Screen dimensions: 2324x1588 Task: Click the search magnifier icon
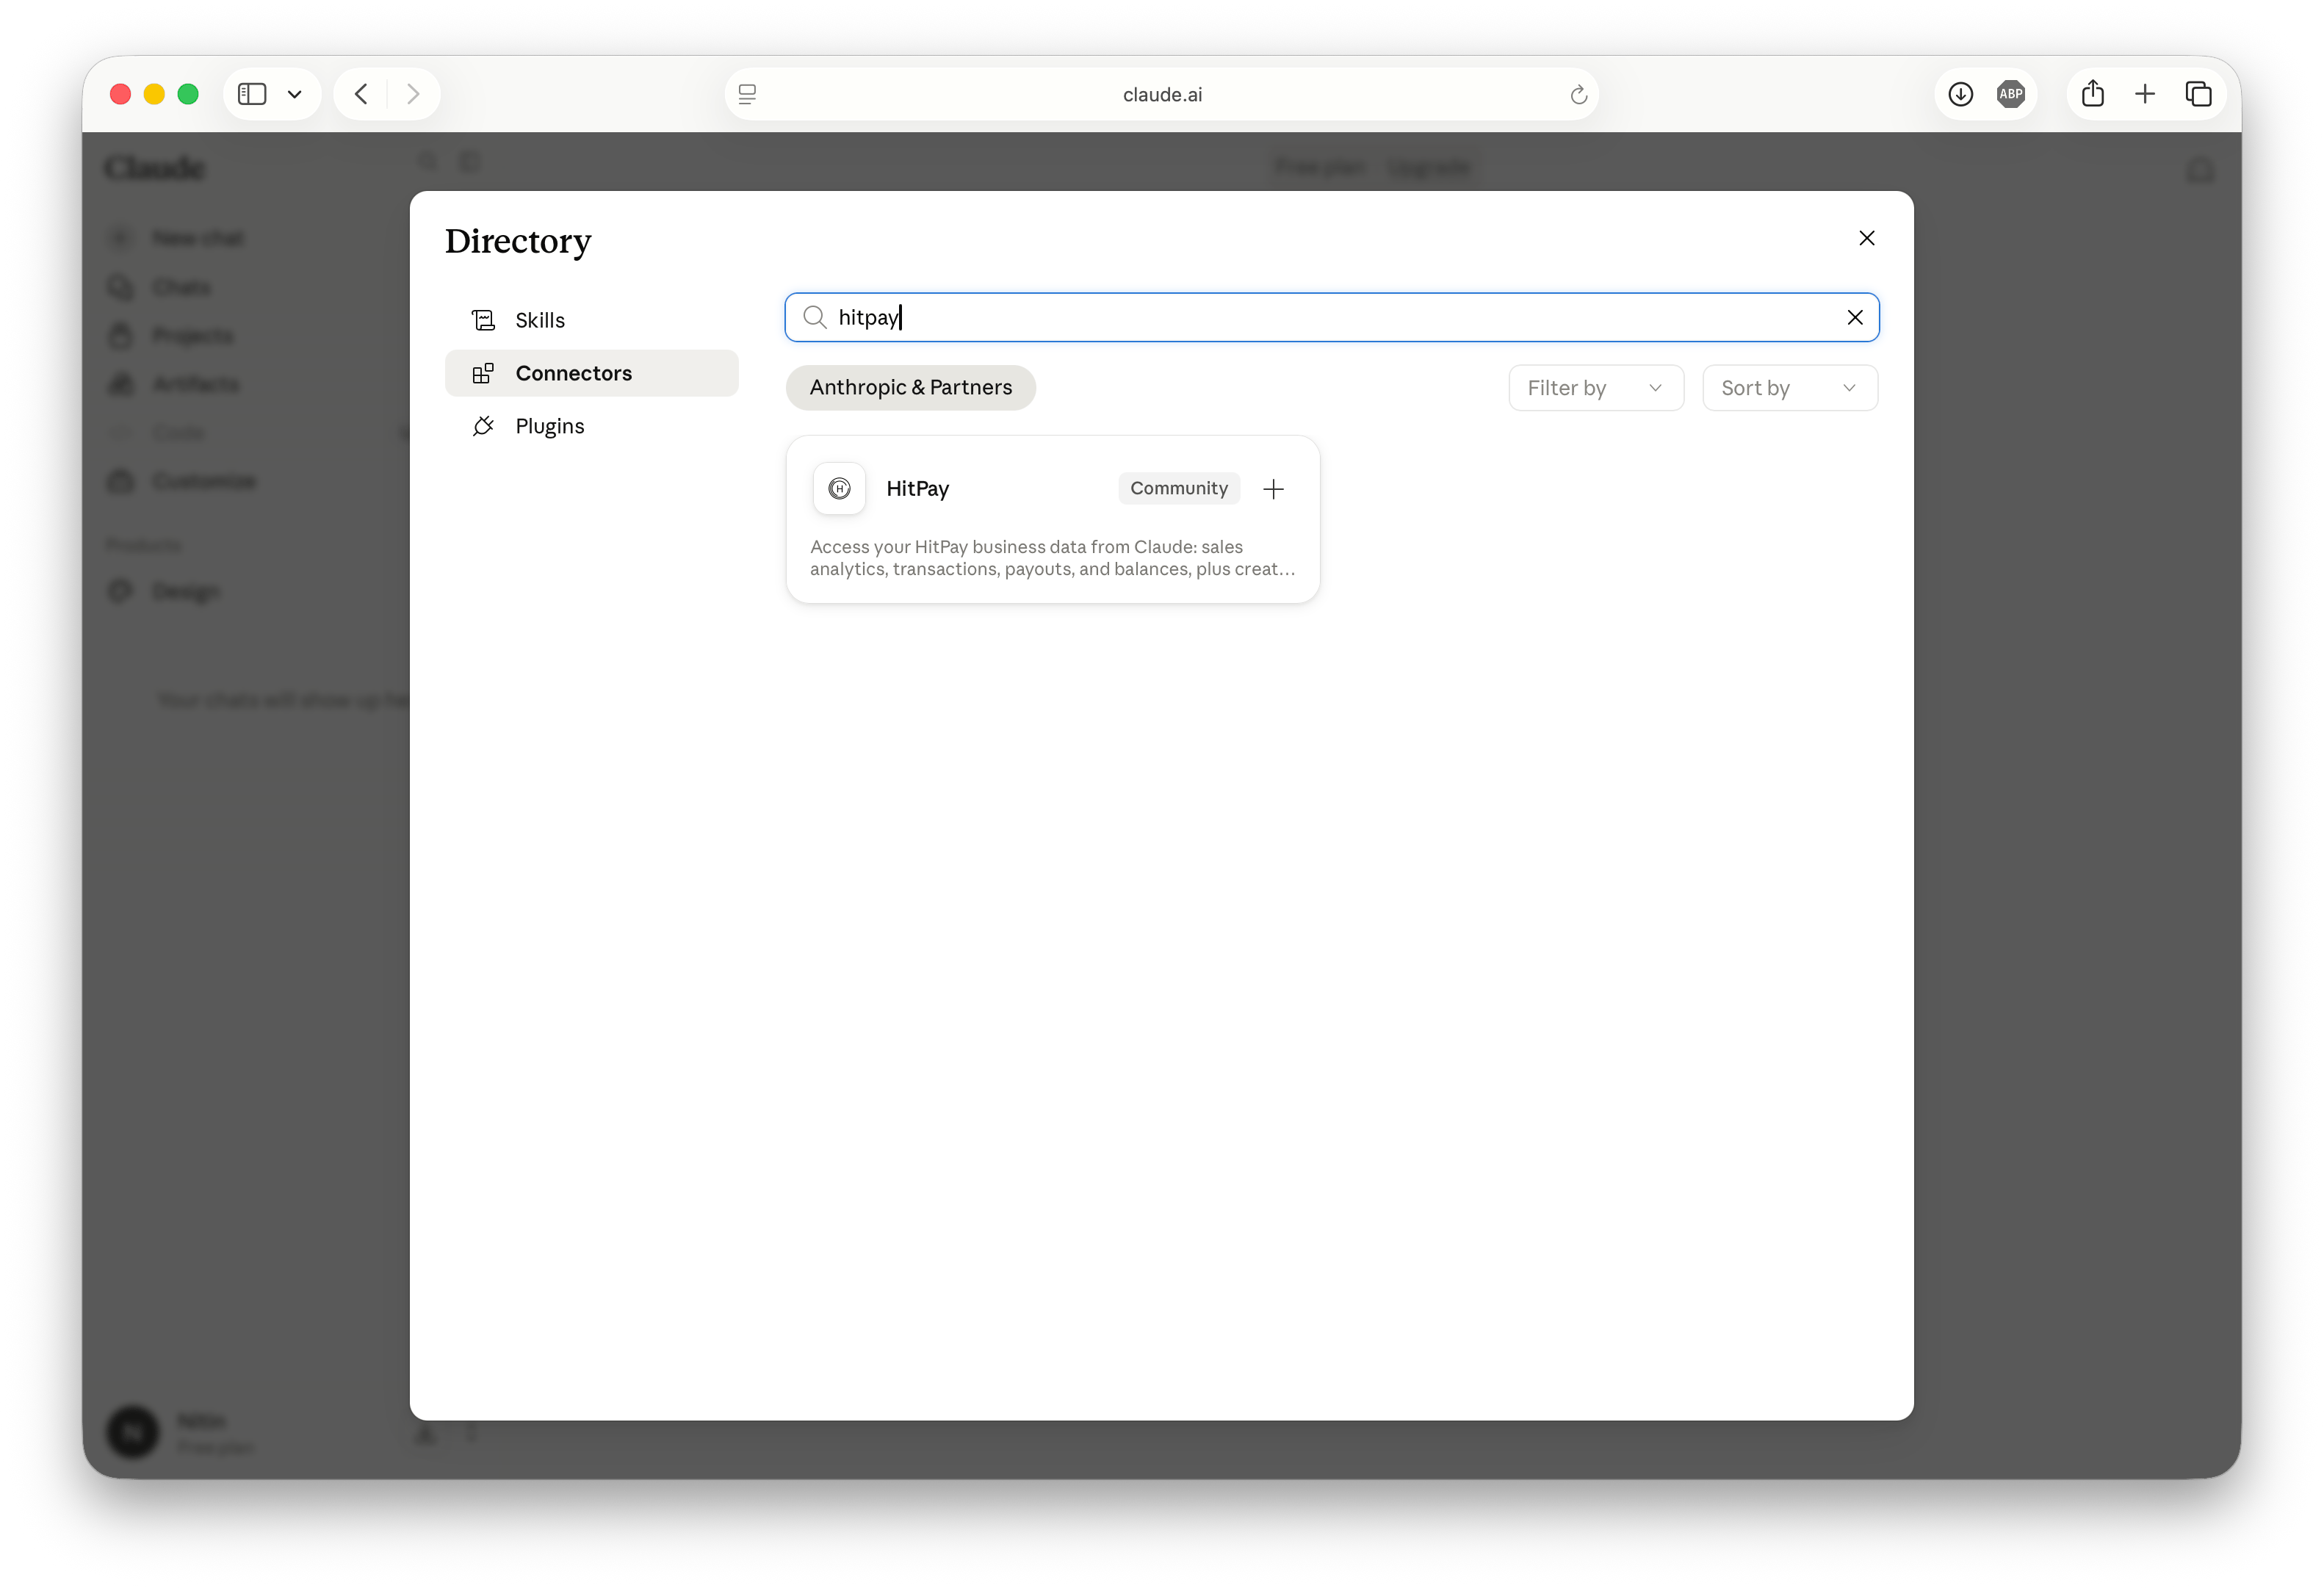tap(815, 317)
